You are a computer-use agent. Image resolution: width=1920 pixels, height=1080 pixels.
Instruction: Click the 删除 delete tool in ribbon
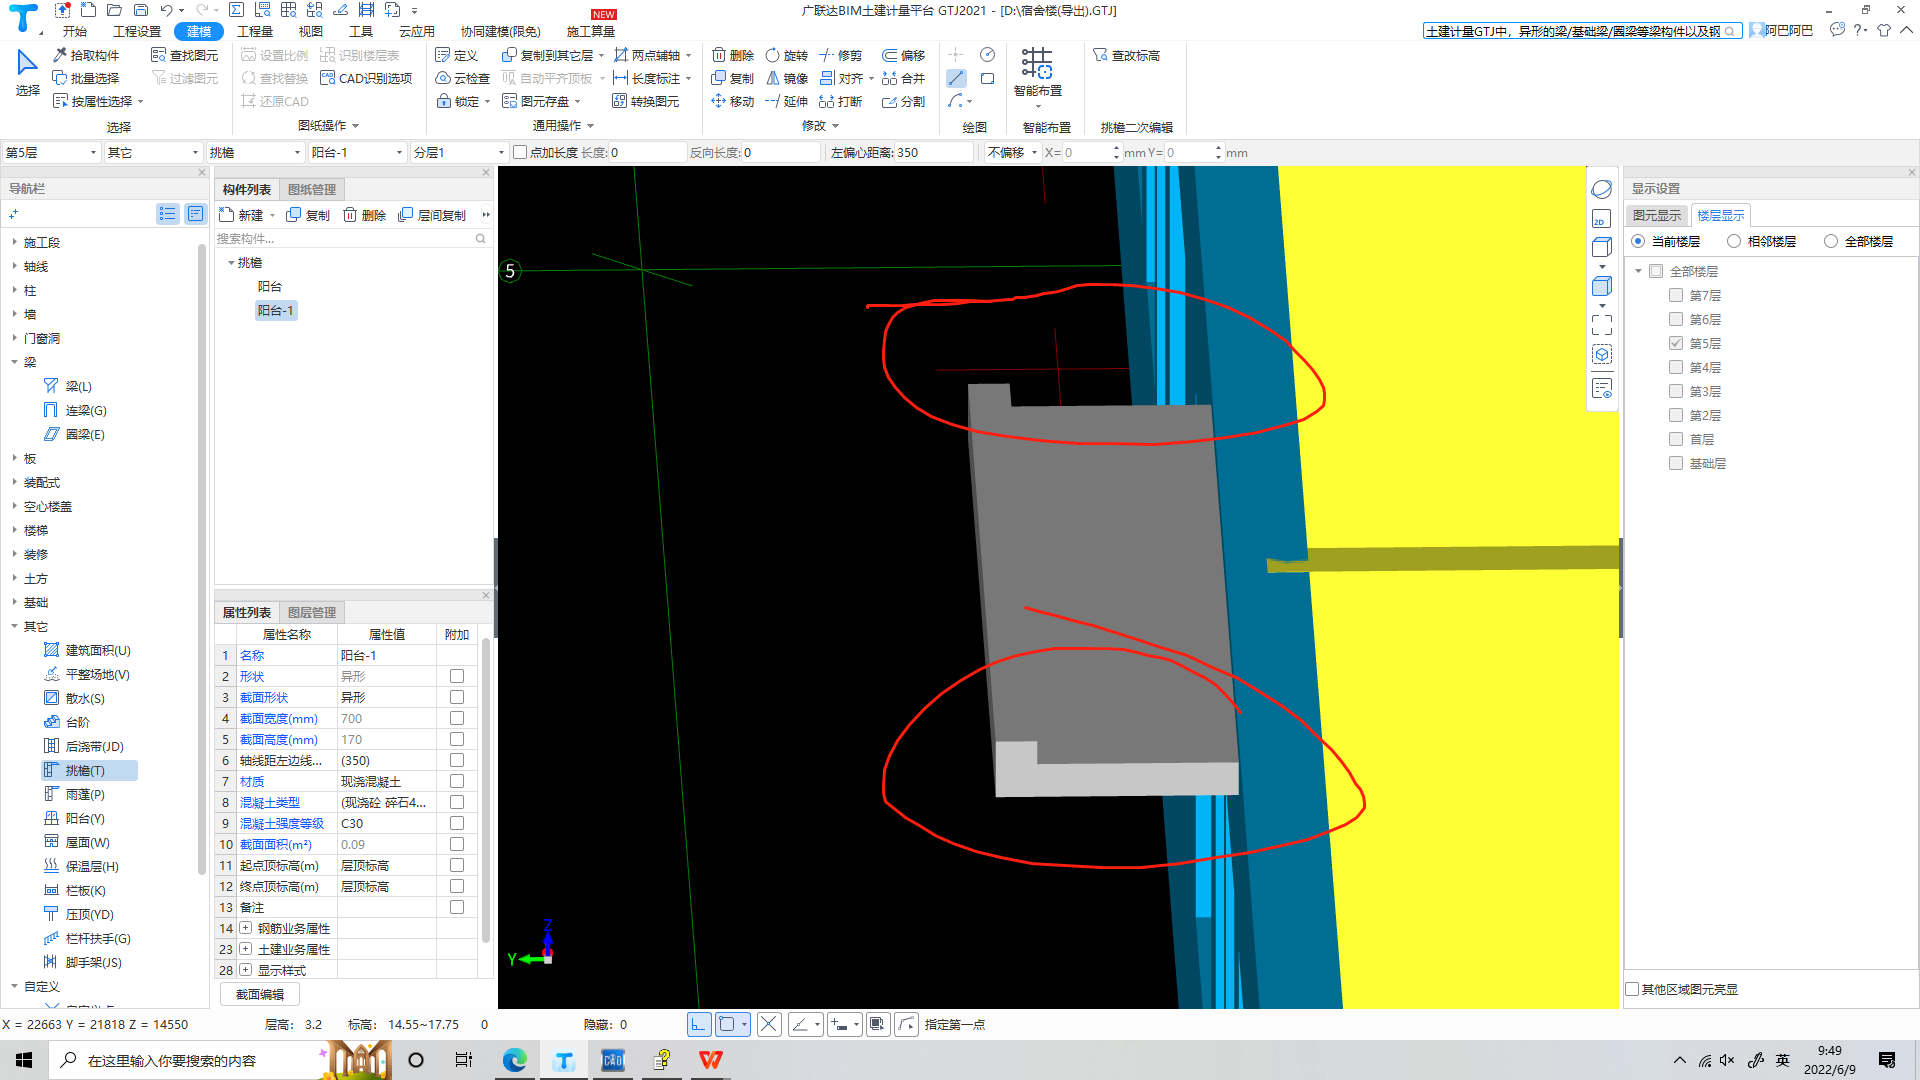(733, 55)
